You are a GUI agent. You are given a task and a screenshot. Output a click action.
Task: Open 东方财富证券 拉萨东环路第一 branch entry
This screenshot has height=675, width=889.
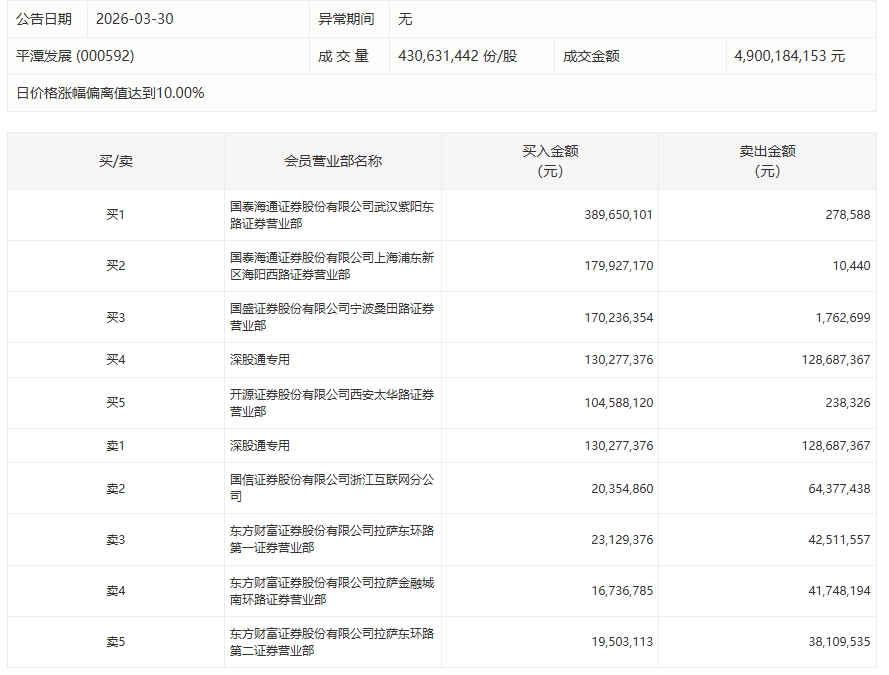[x=332, y=540]
